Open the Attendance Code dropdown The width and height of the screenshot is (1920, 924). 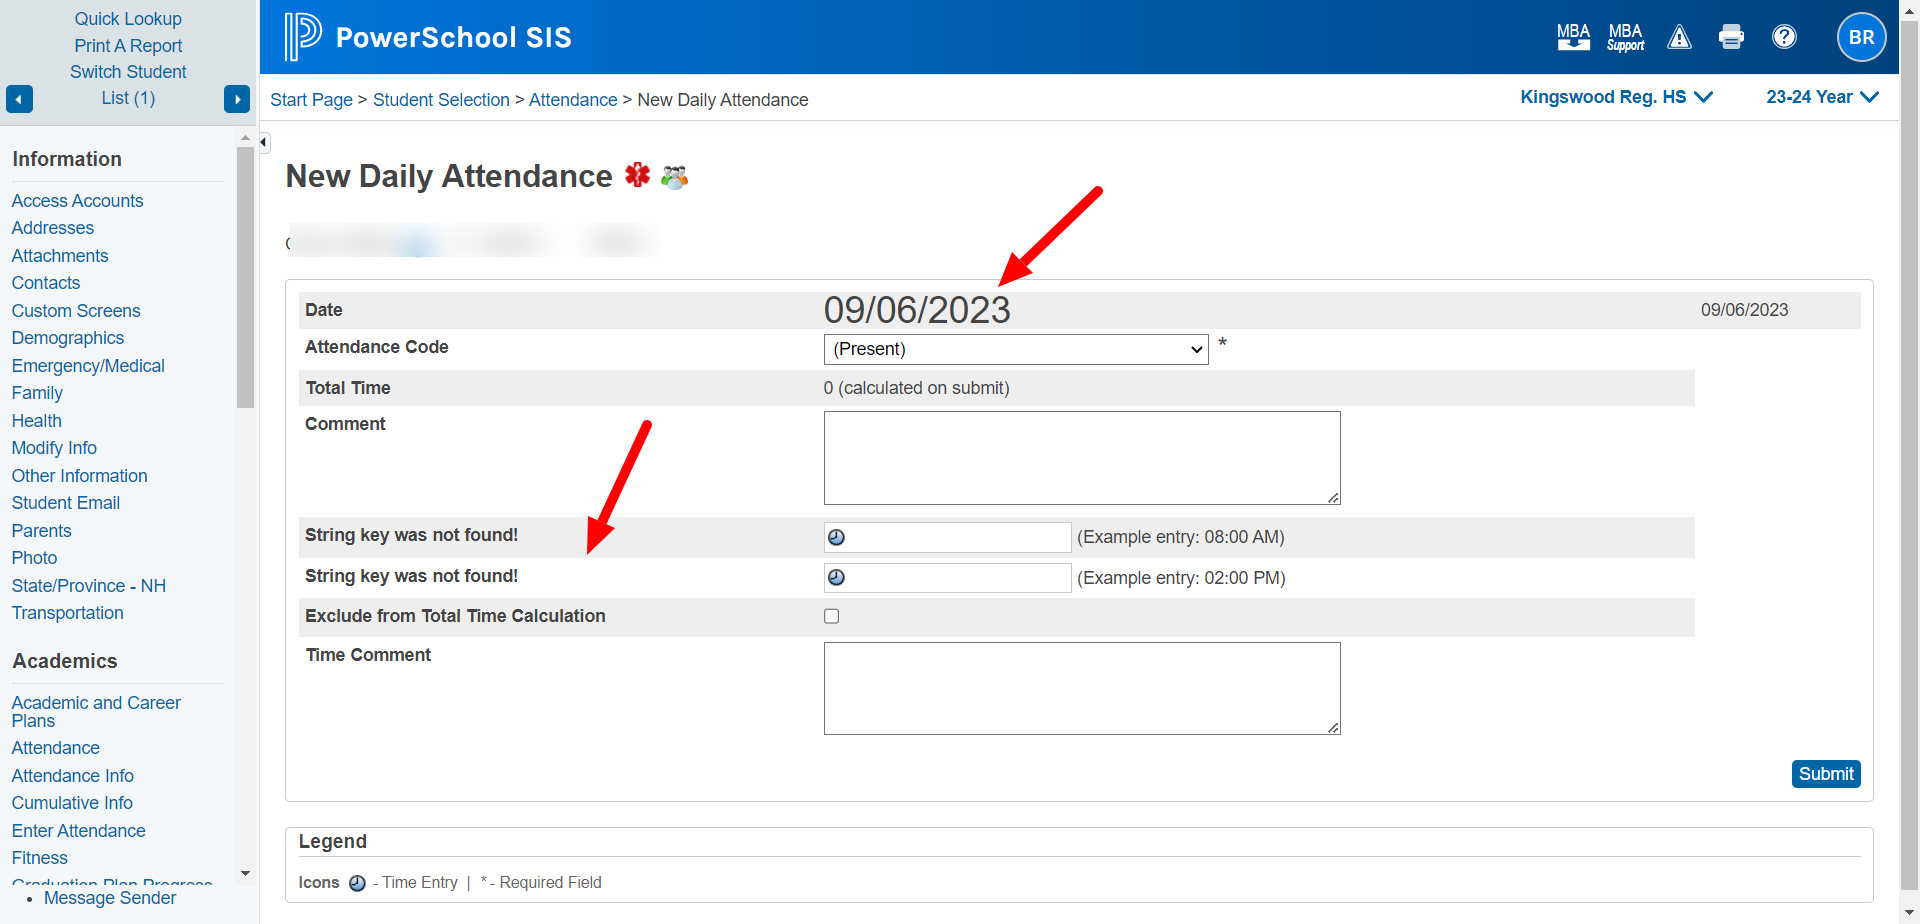(x=1015, y=349)
